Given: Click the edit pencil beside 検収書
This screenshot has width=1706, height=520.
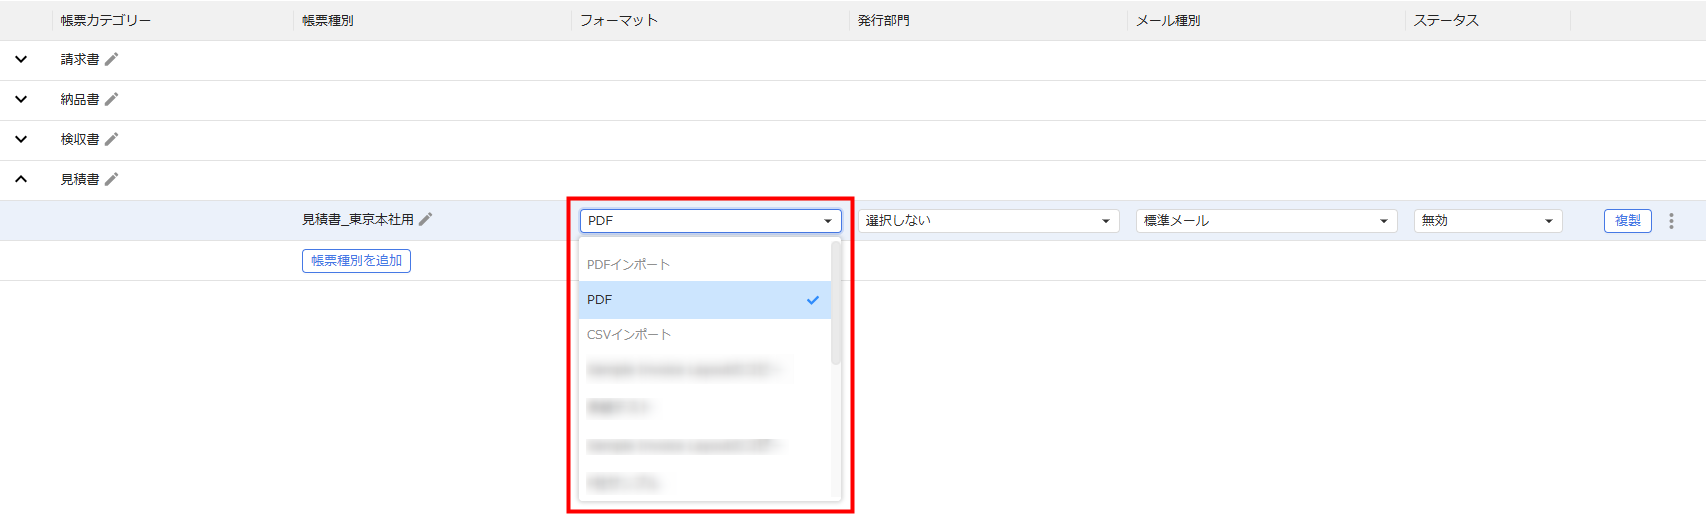Looking at the screenshot, I should tap(111, 139).
